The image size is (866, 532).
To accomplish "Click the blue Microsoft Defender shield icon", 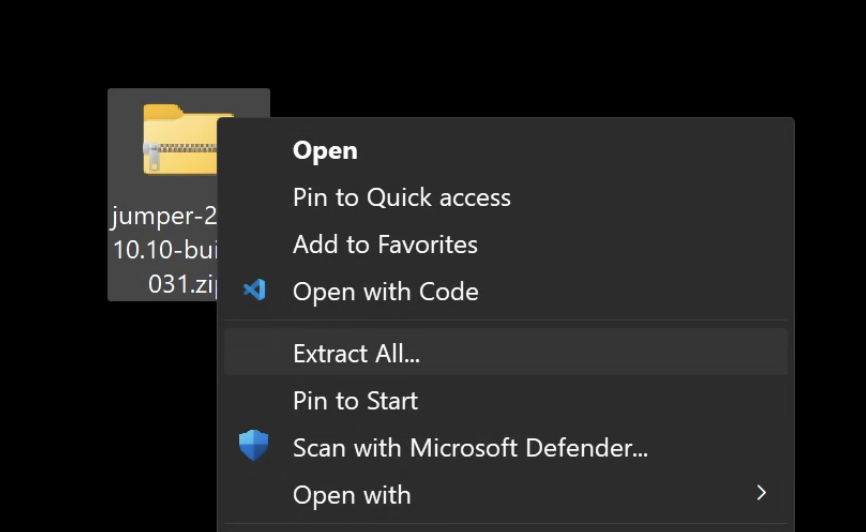I will [x=254, y=446].
